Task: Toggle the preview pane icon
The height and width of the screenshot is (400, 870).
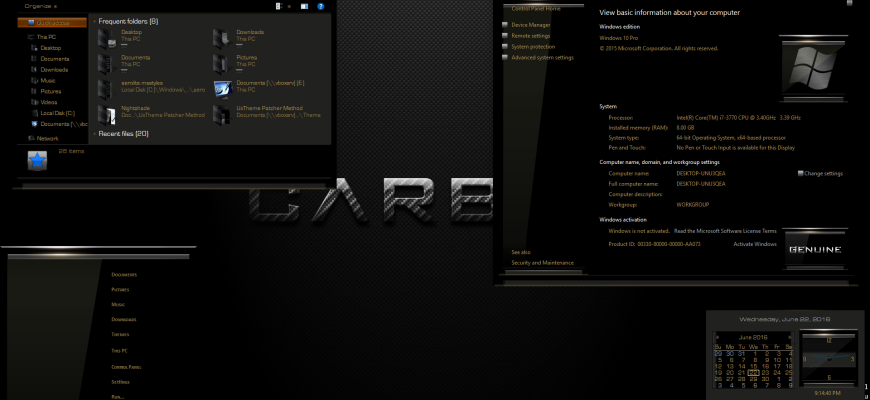Action: click(x=304, y=6)
